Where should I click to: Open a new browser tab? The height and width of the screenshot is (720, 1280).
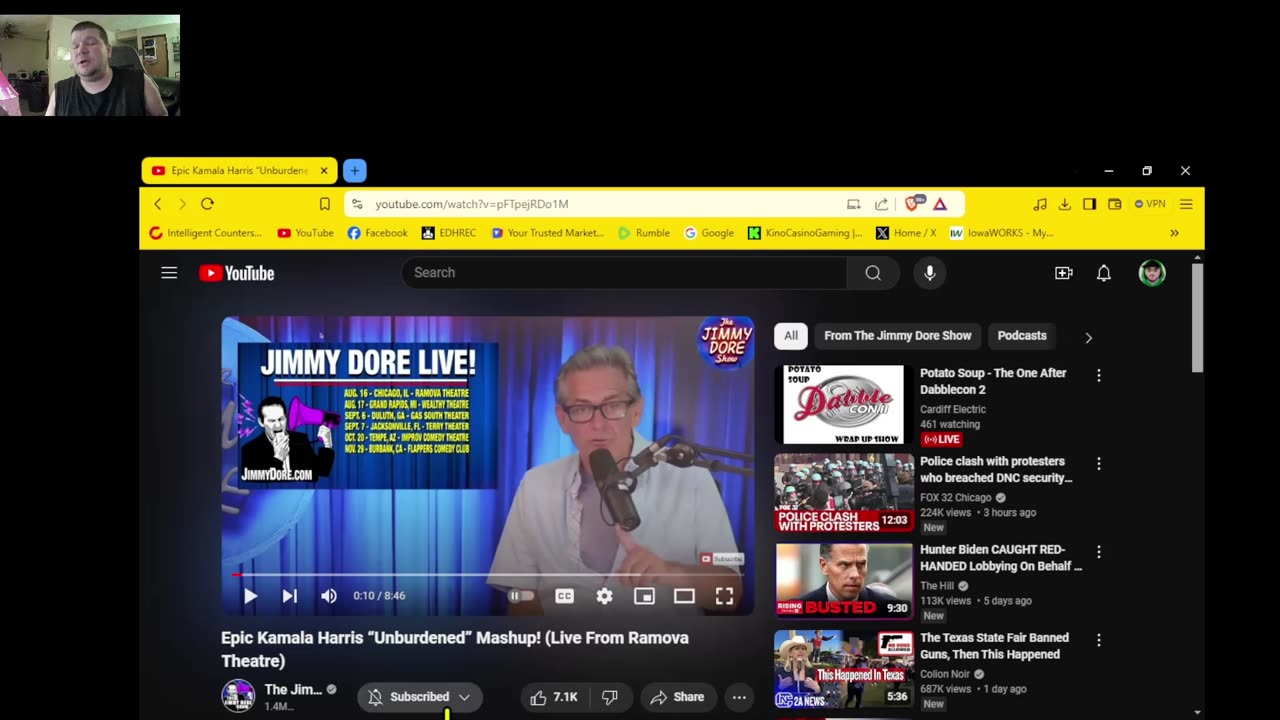click(x=354, y=171)
